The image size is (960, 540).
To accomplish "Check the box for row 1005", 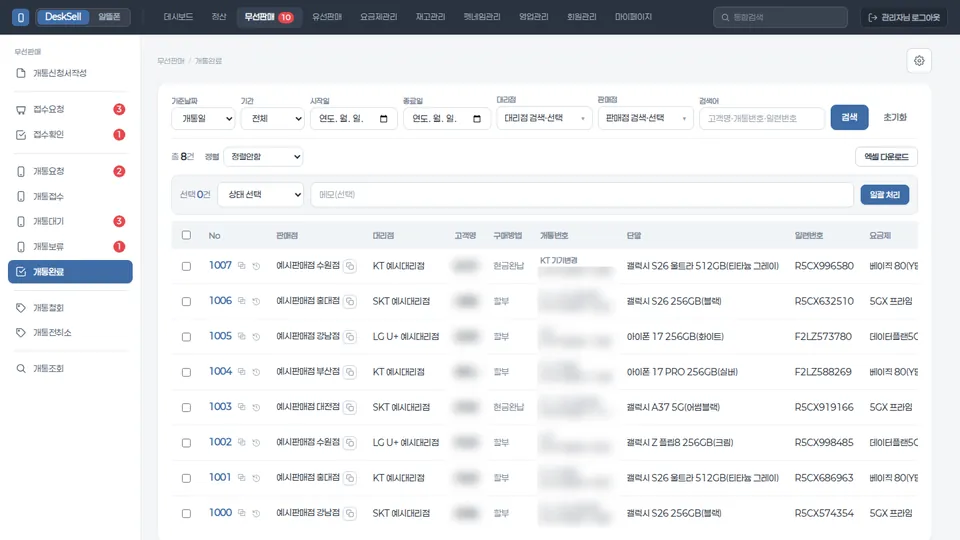I will [x=186, y=337].
